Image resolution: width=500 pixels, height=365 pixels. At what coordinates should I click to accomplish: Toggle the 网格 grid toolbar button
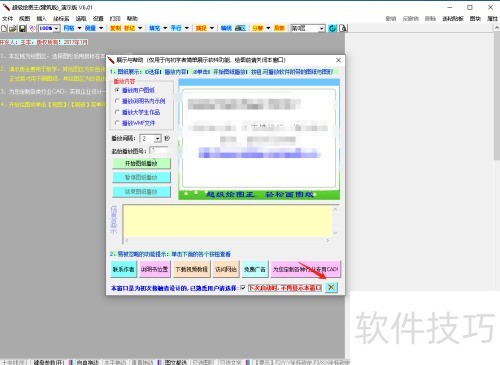69,28
